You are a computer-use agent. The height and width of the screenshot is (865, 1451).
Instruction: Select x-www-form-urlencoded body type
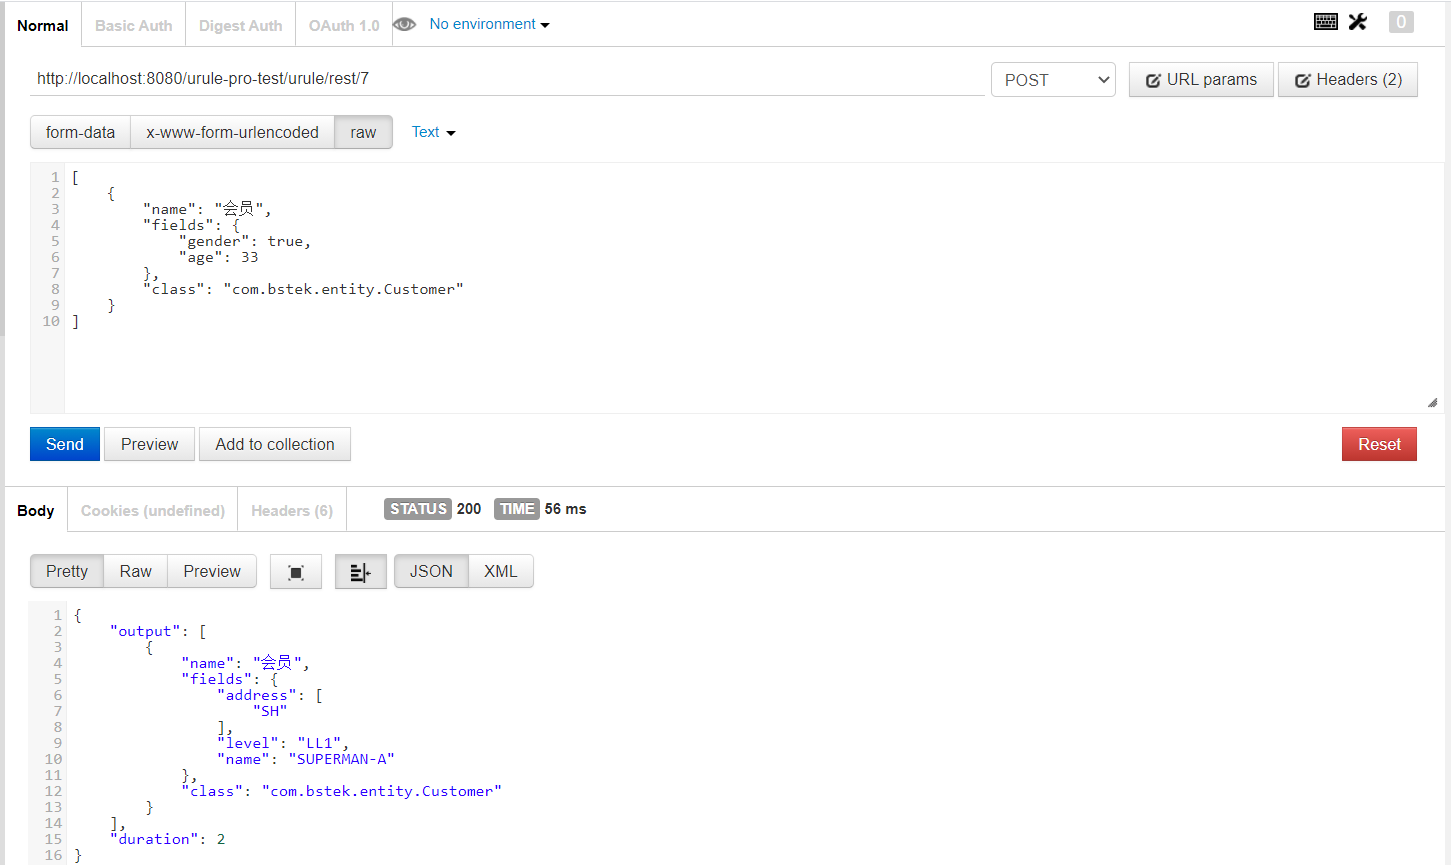pyautogui.click(x=232, y=132)
